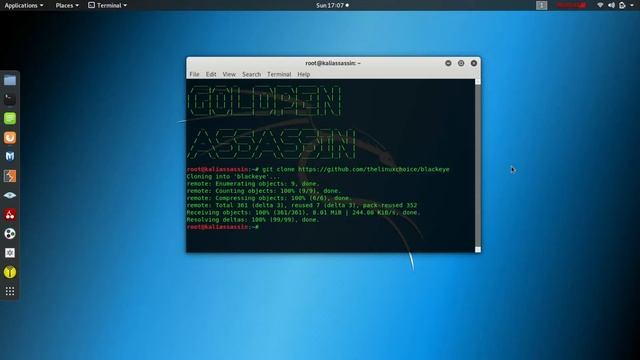Open the Files manager in the dock
Viewport: 640px width, 360px height.
point(10,80)
